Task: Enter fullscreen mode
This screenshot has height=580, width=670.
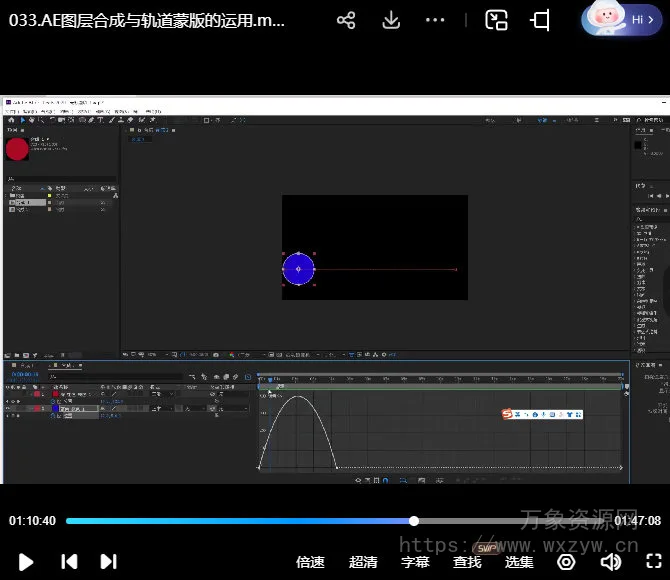Action: point(654,562)
